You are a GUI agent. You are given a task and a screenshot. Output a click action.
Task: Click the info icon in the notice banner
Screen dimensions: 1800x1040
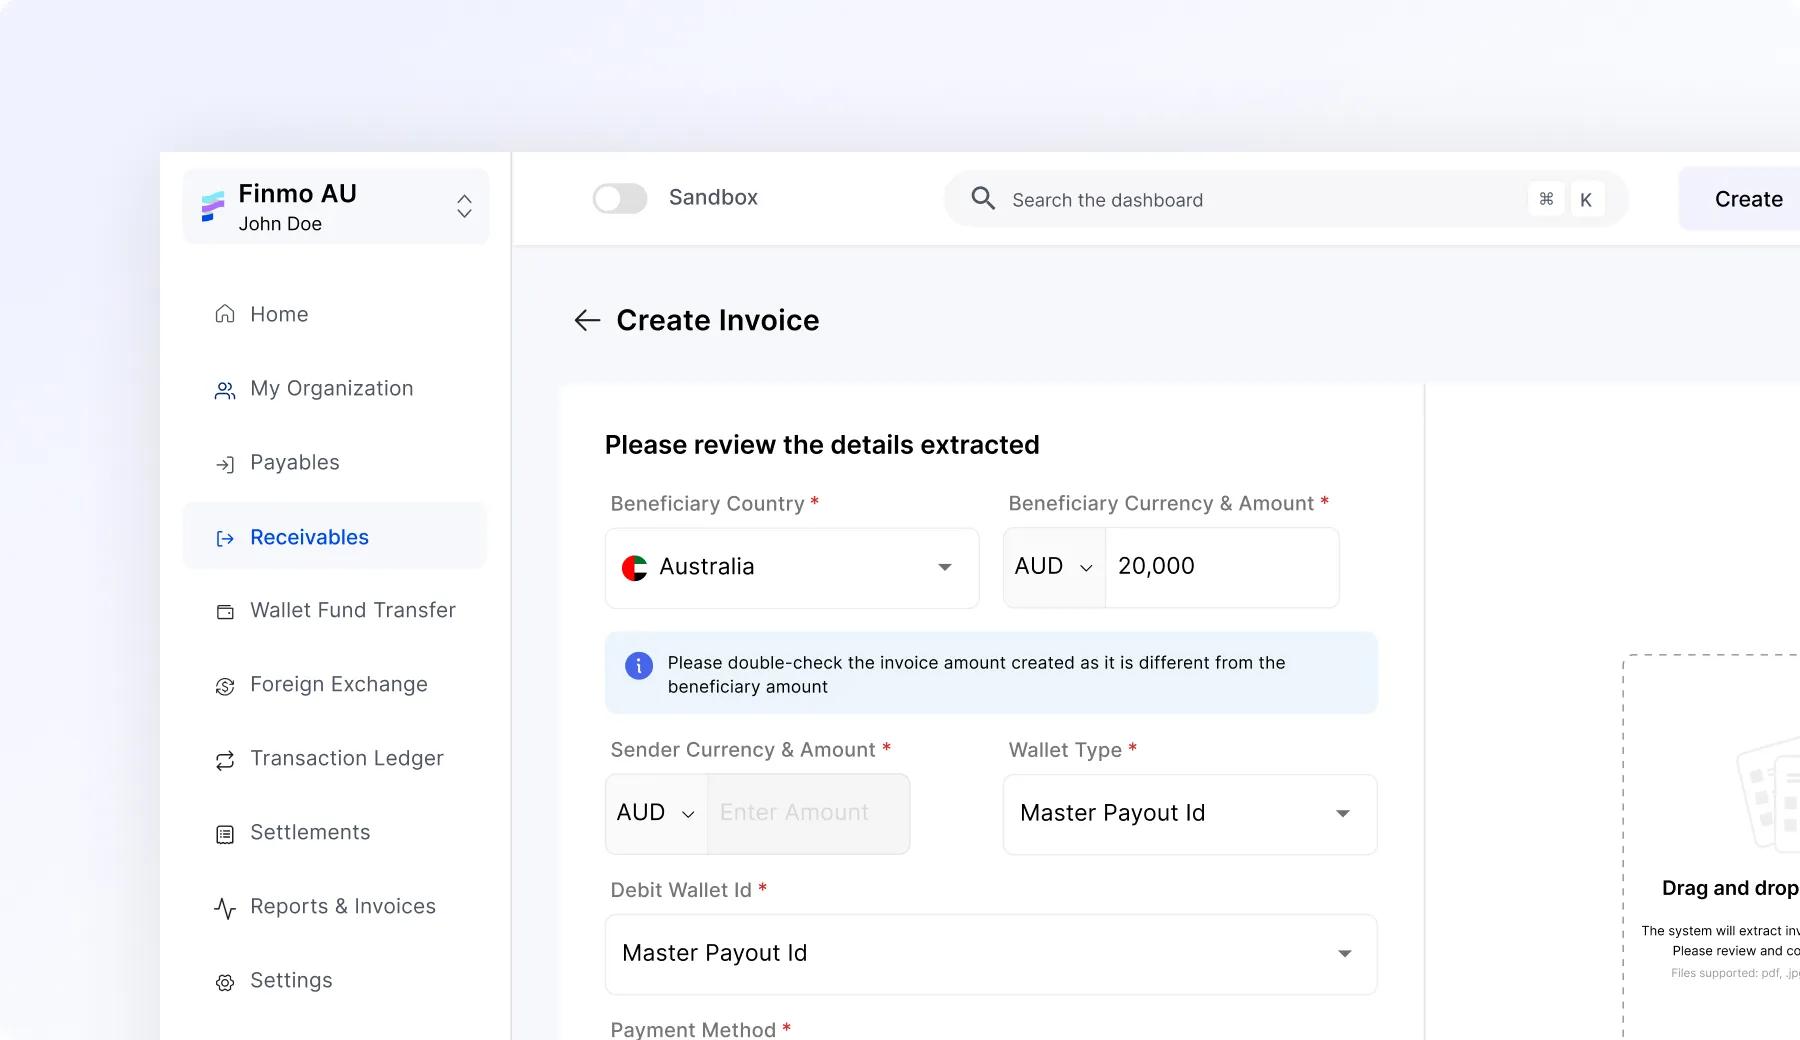(x=639, y=666)
